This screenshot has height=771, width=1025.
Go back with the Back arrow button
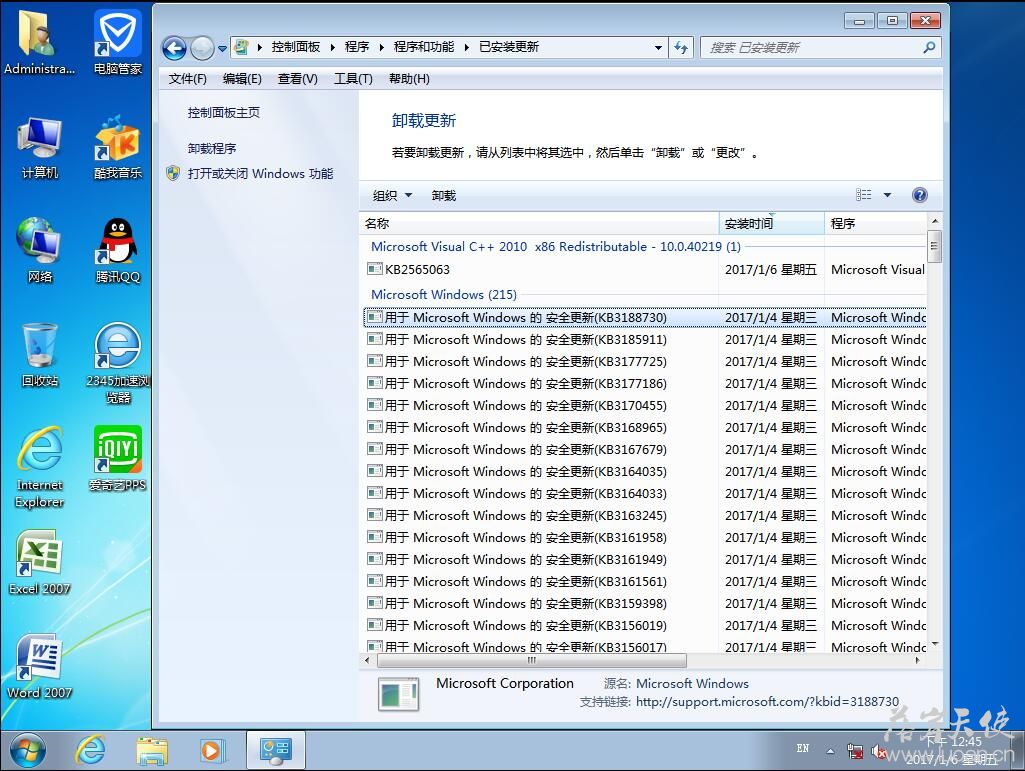pos(174,48)
